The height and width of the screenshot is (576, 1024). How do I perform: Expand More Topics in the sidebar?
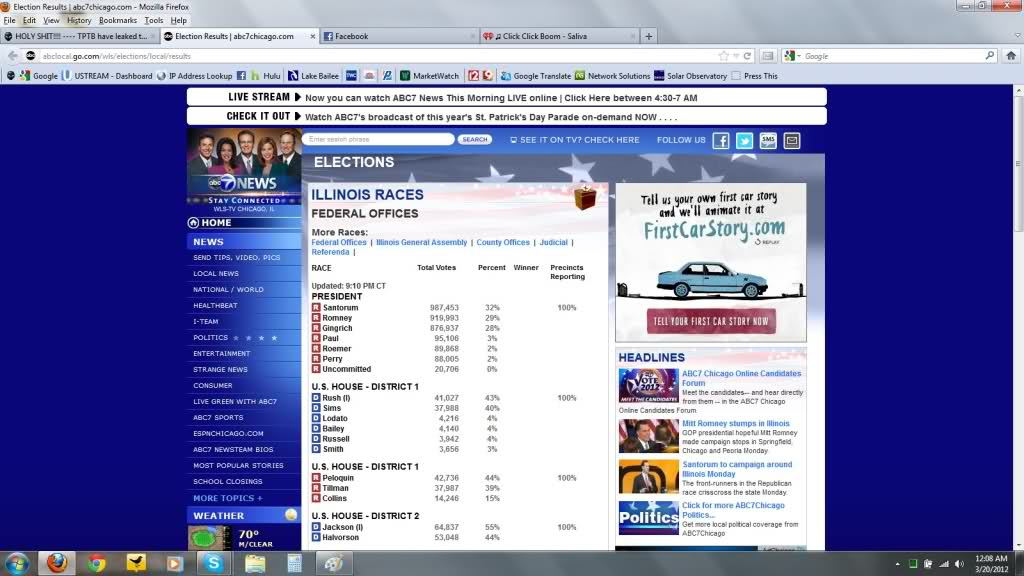(228, 498)
